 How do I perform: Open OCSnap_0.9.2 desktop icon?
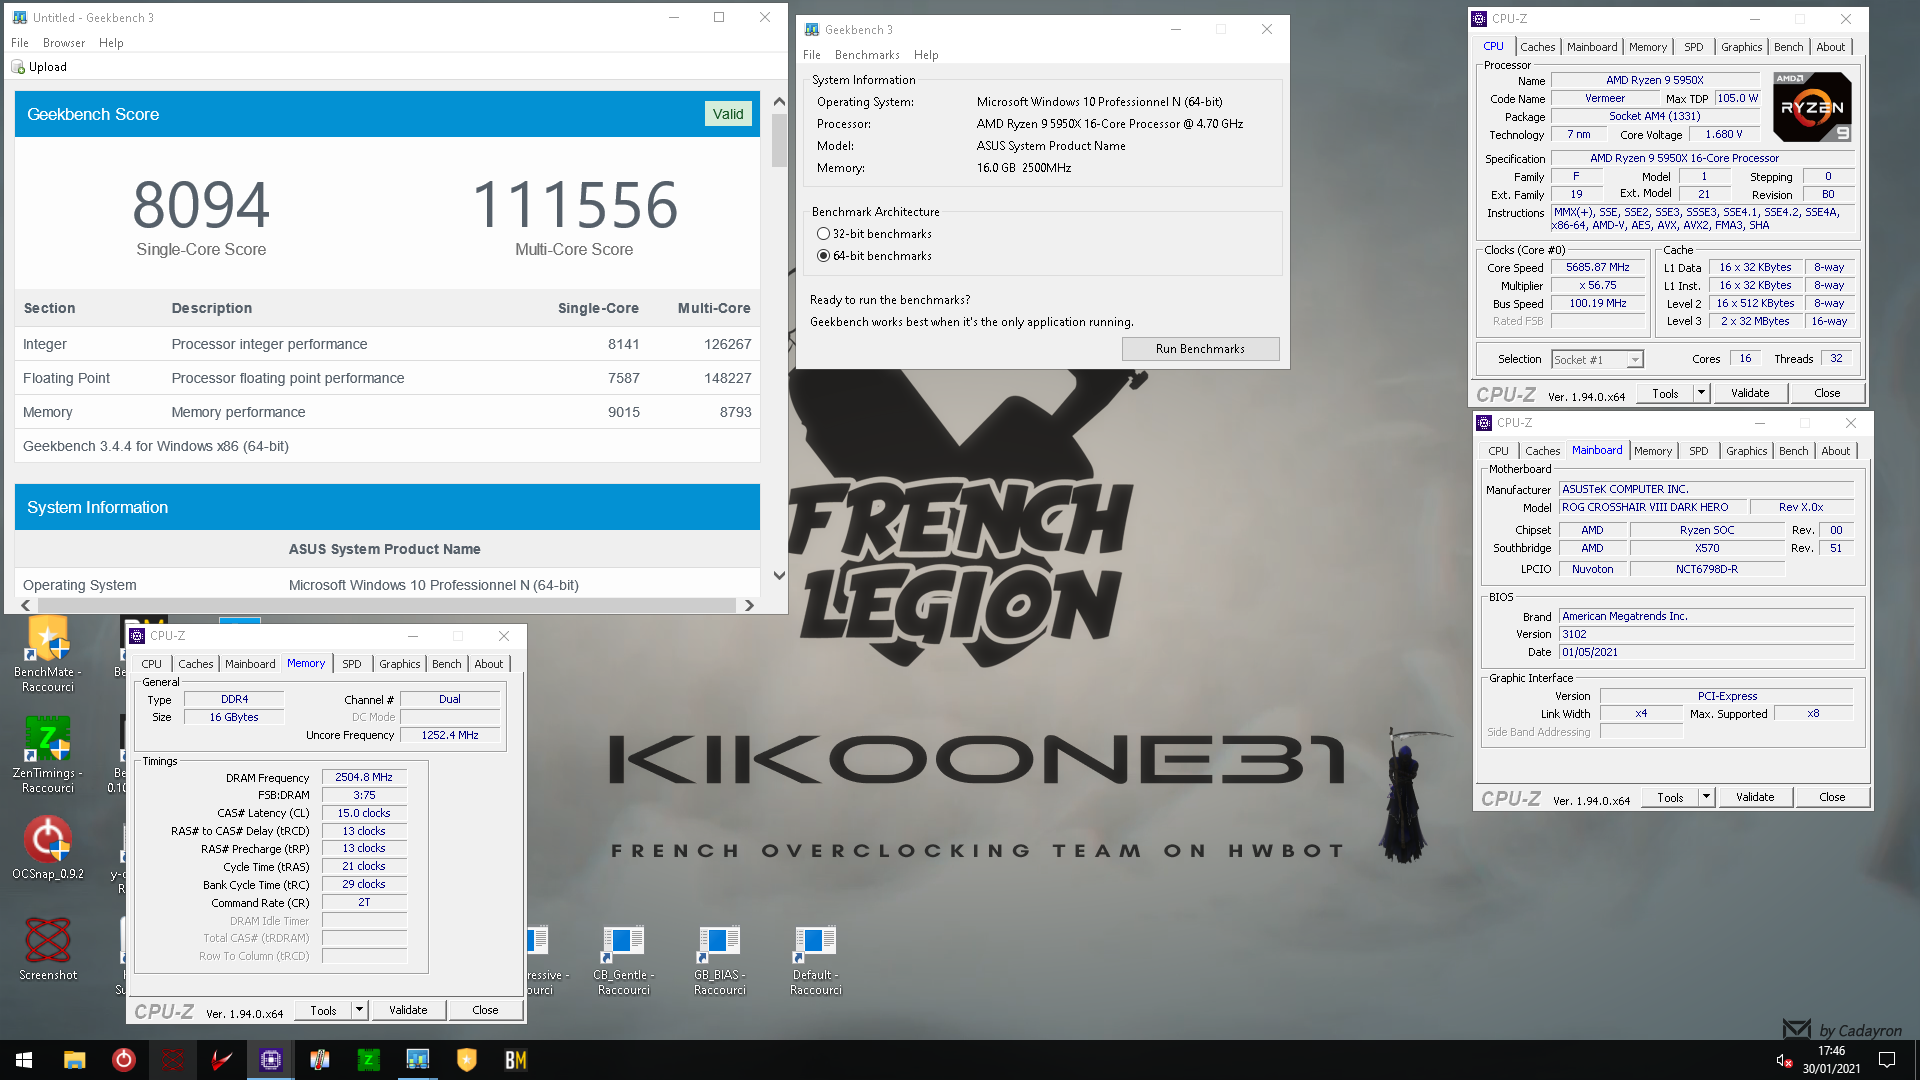48,848
